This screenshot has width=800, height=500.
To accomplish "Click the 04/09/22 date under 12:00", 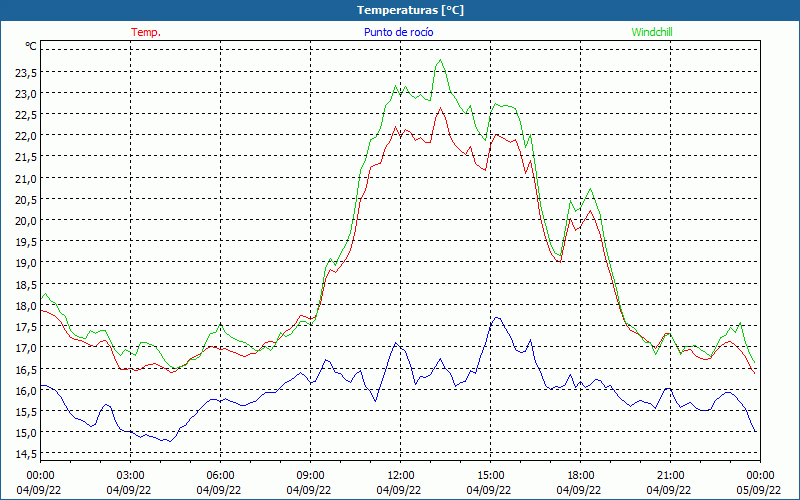I will point(399,490).
